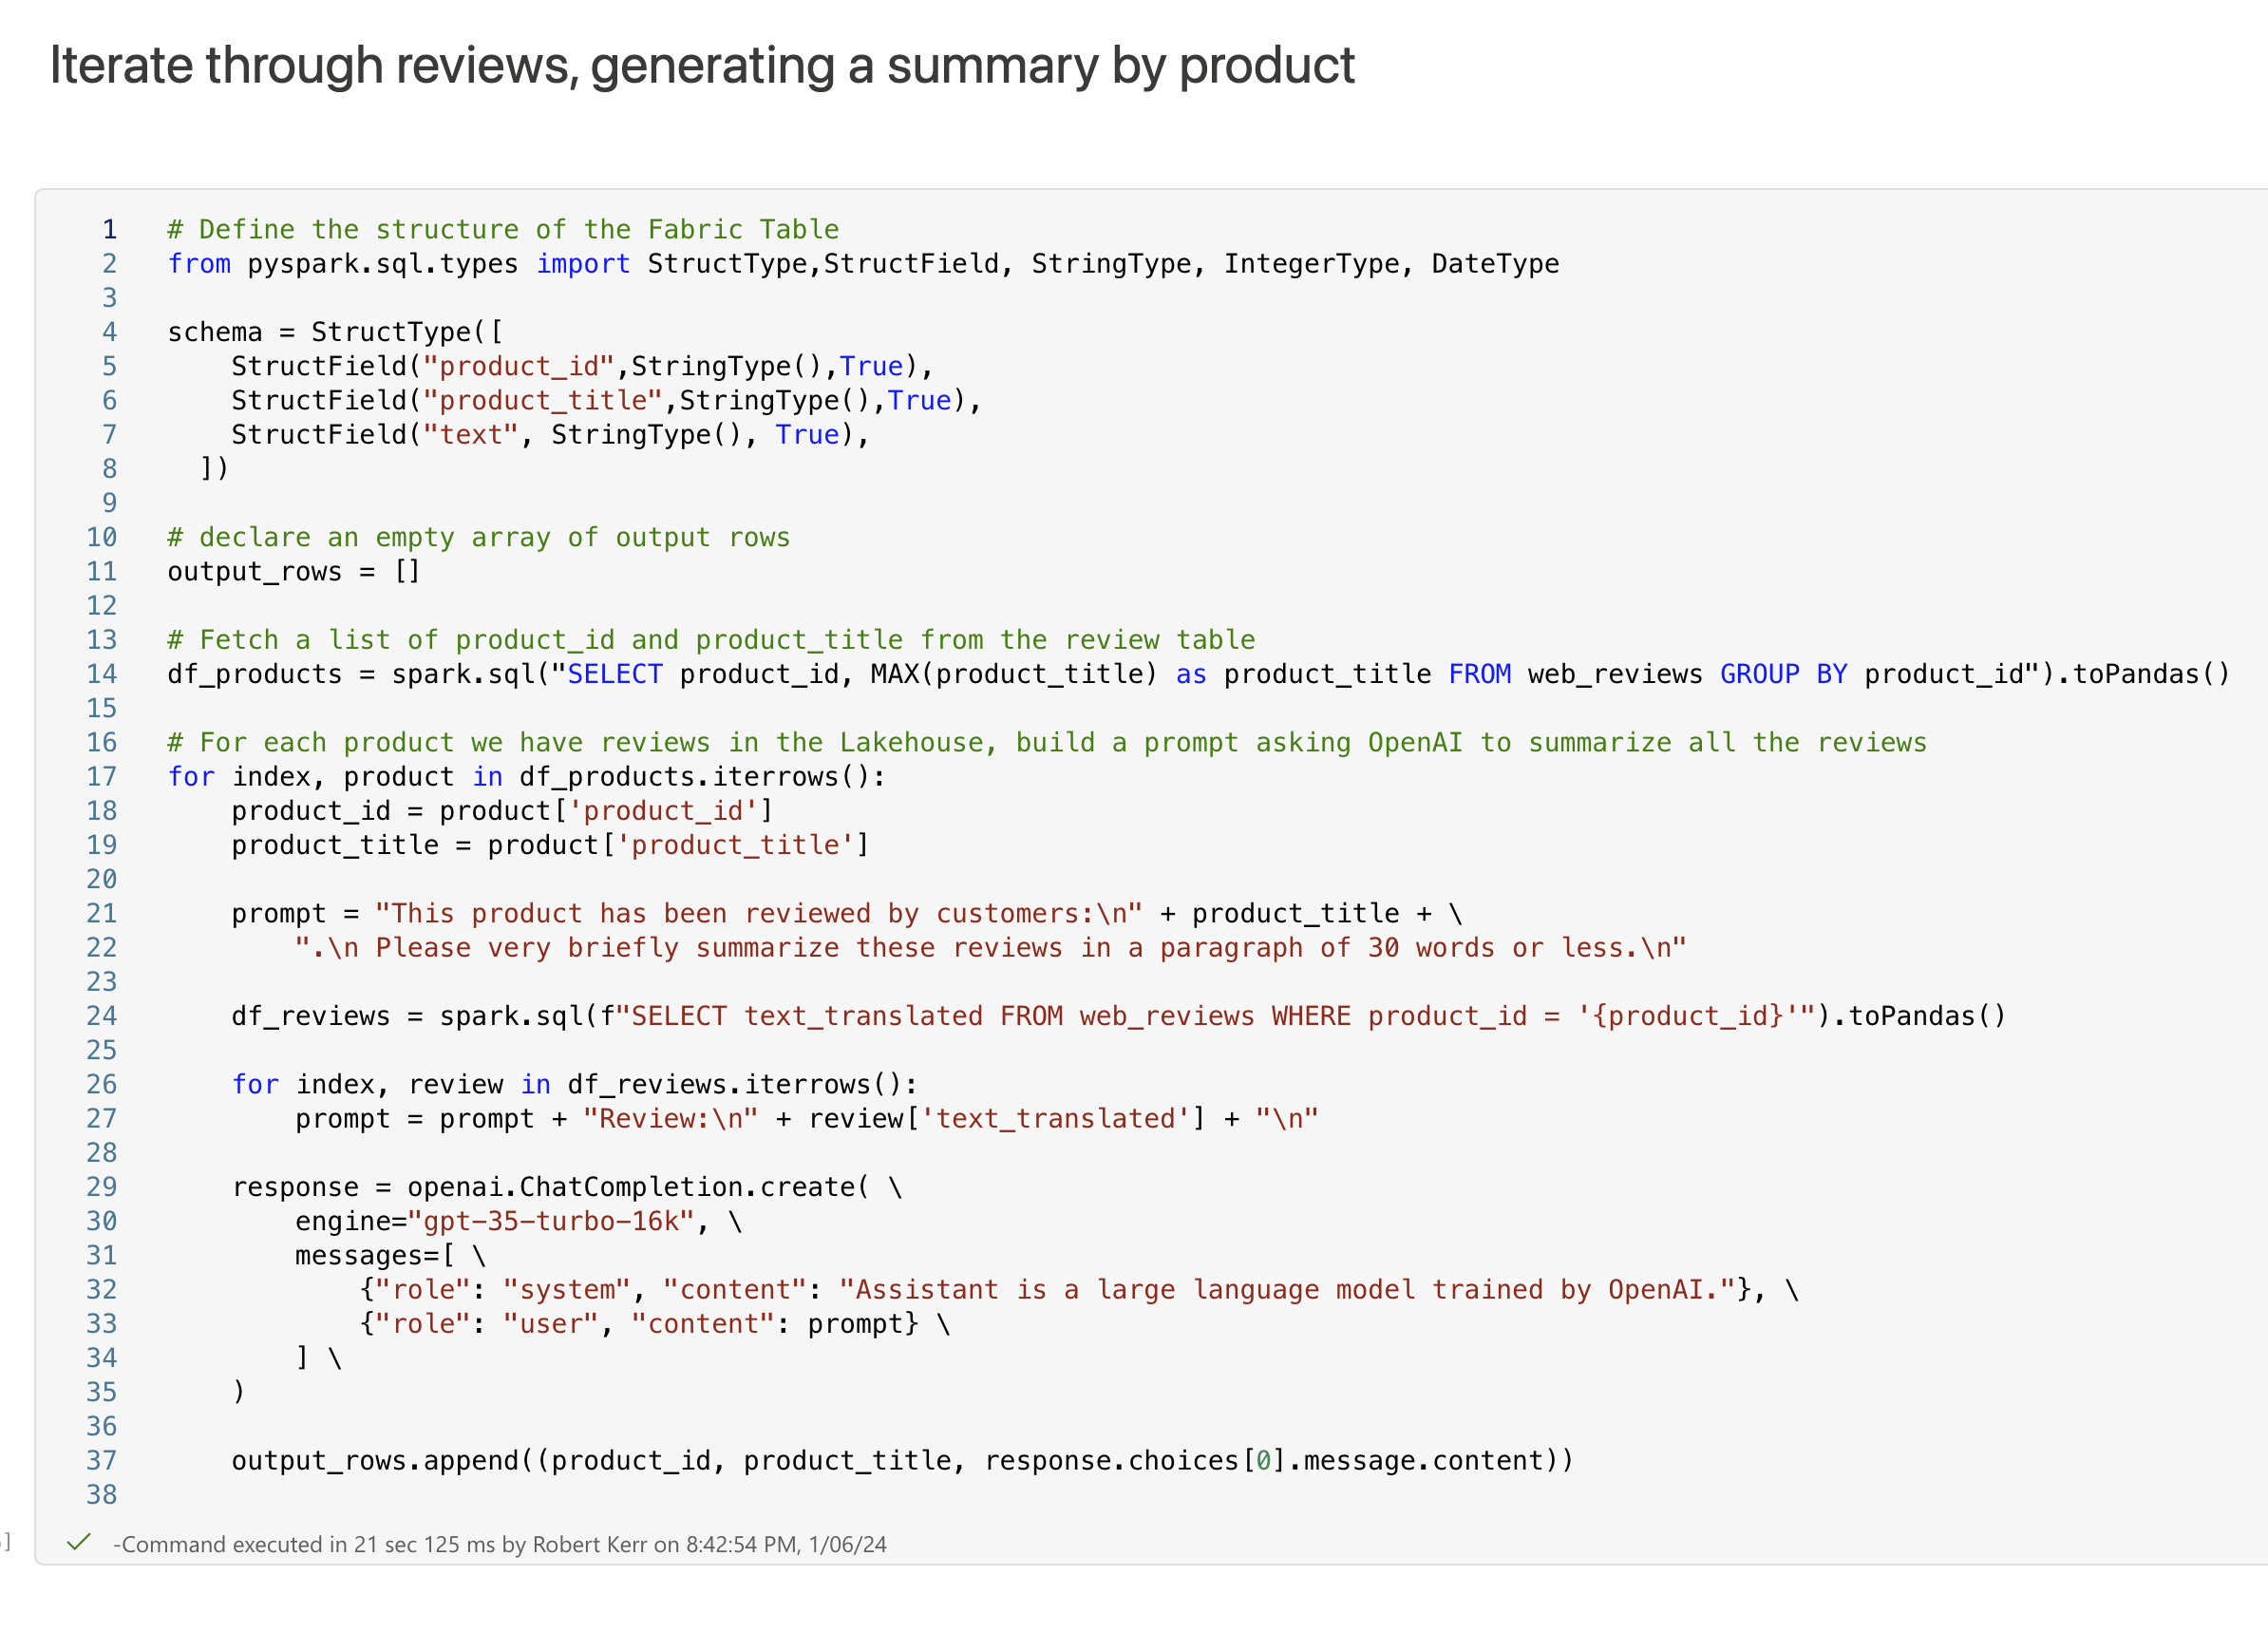Place cursor on the pyspark import line
This screenshot has width=2268, height=1632.
[862, 264]
